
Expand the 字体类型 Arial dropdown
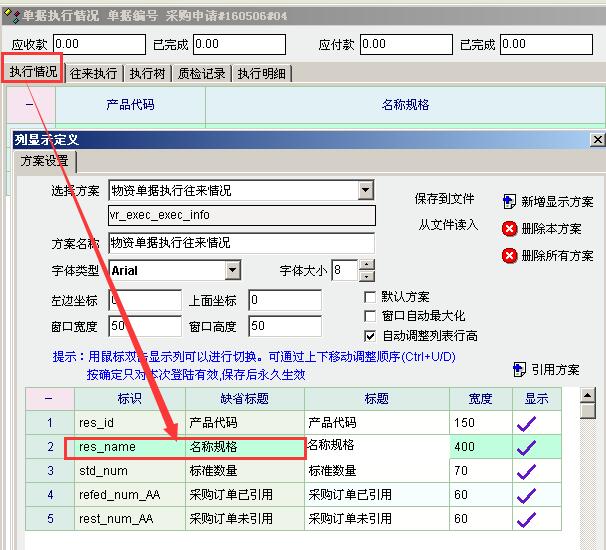pos(233,270)
